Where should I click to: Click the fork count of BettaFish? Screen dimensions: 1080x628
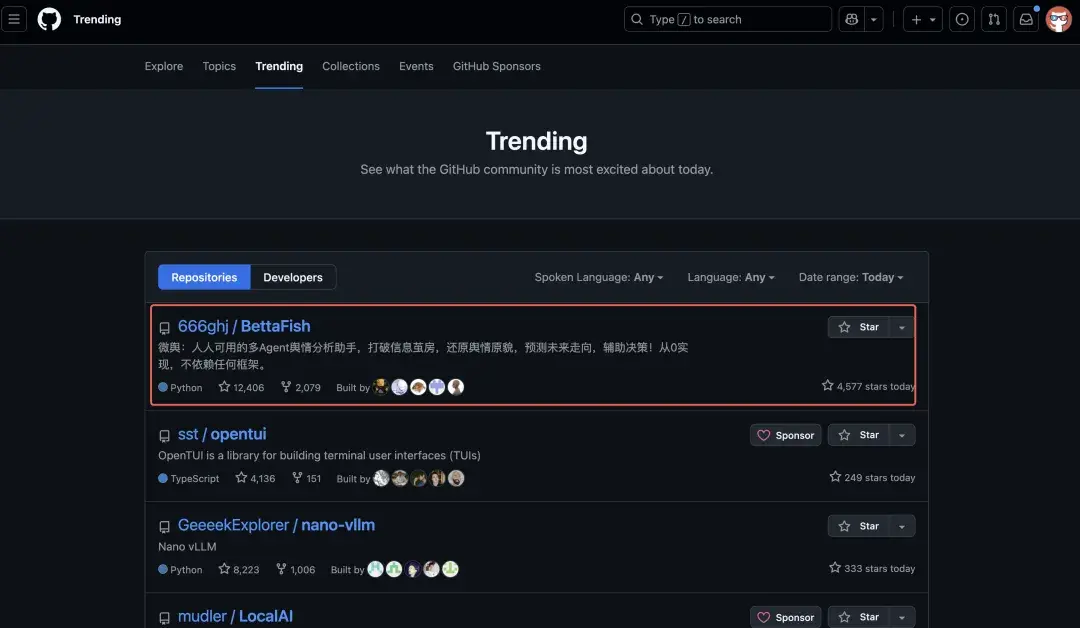point(301,387)
